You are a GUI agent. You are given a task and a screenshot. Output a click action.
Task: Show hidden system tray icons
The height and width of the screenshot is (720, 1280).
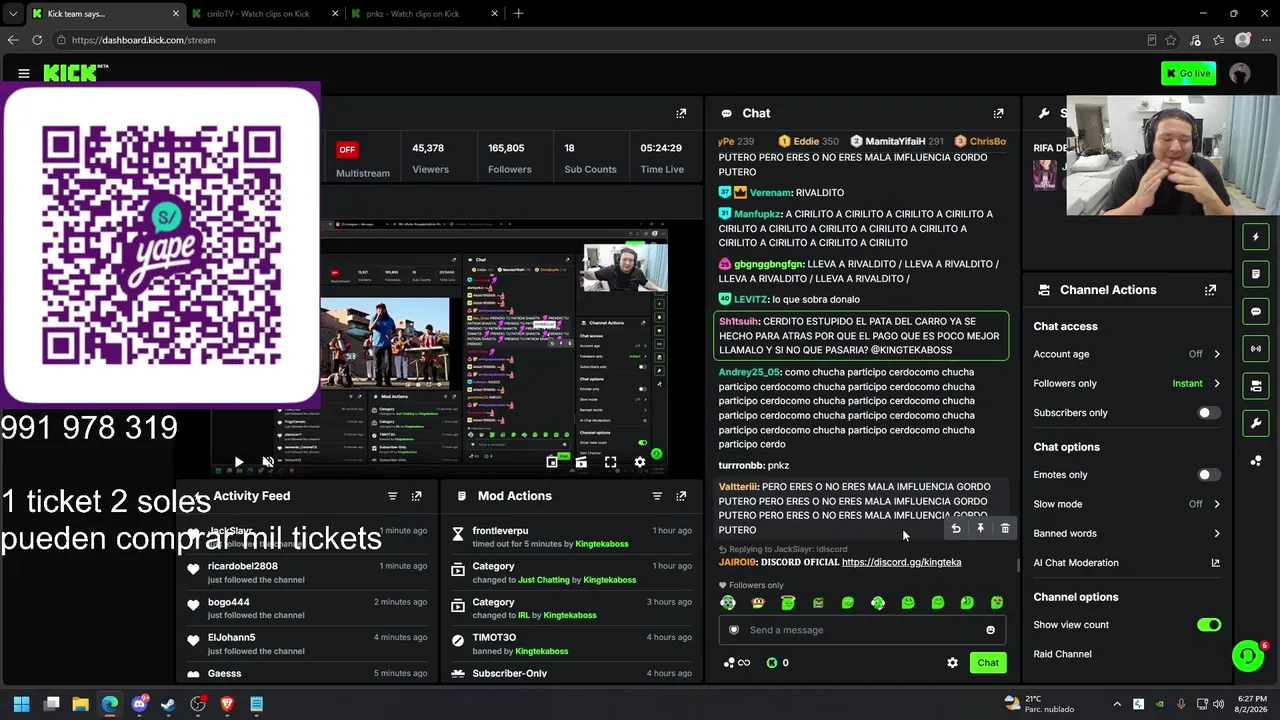(1117, 704)
